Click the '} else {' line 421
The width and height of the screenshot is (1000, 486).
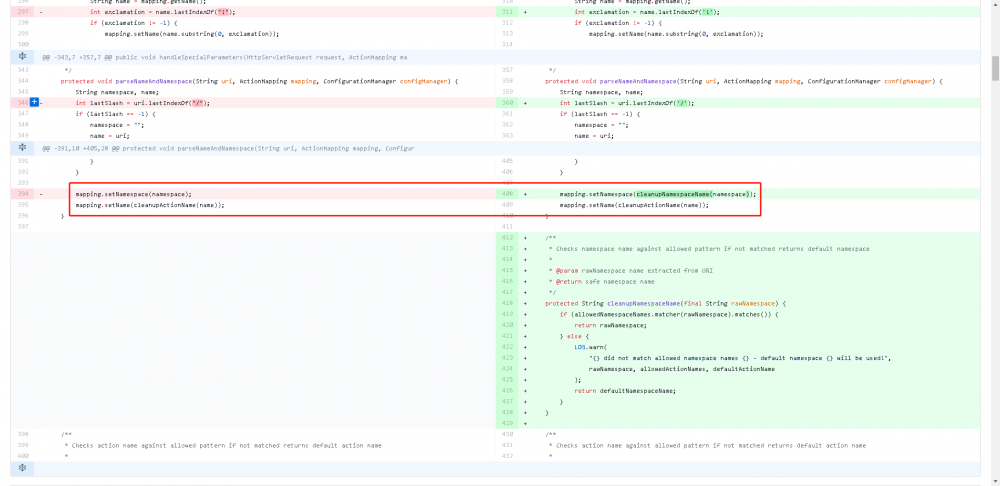(x=575, y=336)
